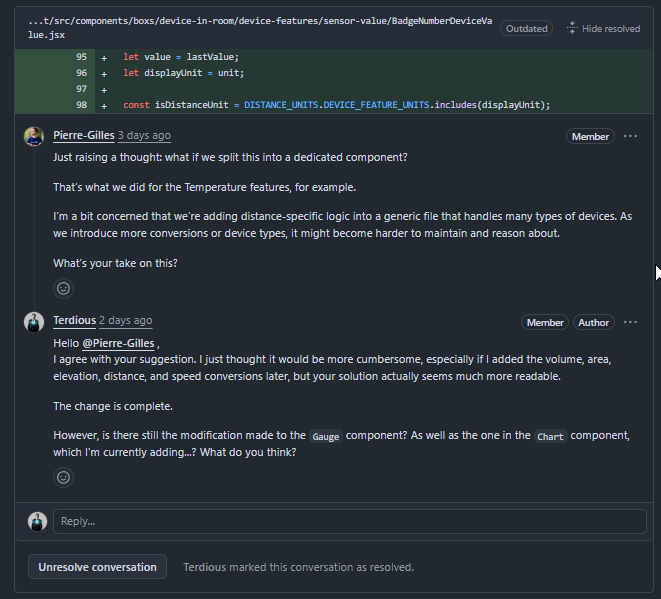Screen dimensions: 661x599
Task: Click Pierre-Gilles' profile avatar
Action: [34, 136]
